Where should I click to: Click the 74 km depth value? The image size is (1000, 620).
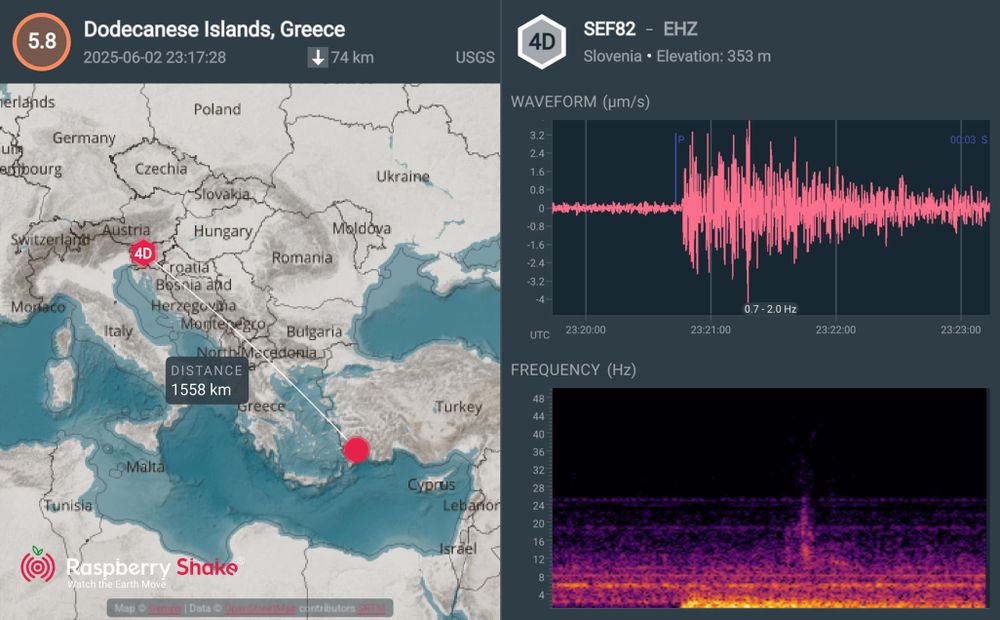coord(353,57)
